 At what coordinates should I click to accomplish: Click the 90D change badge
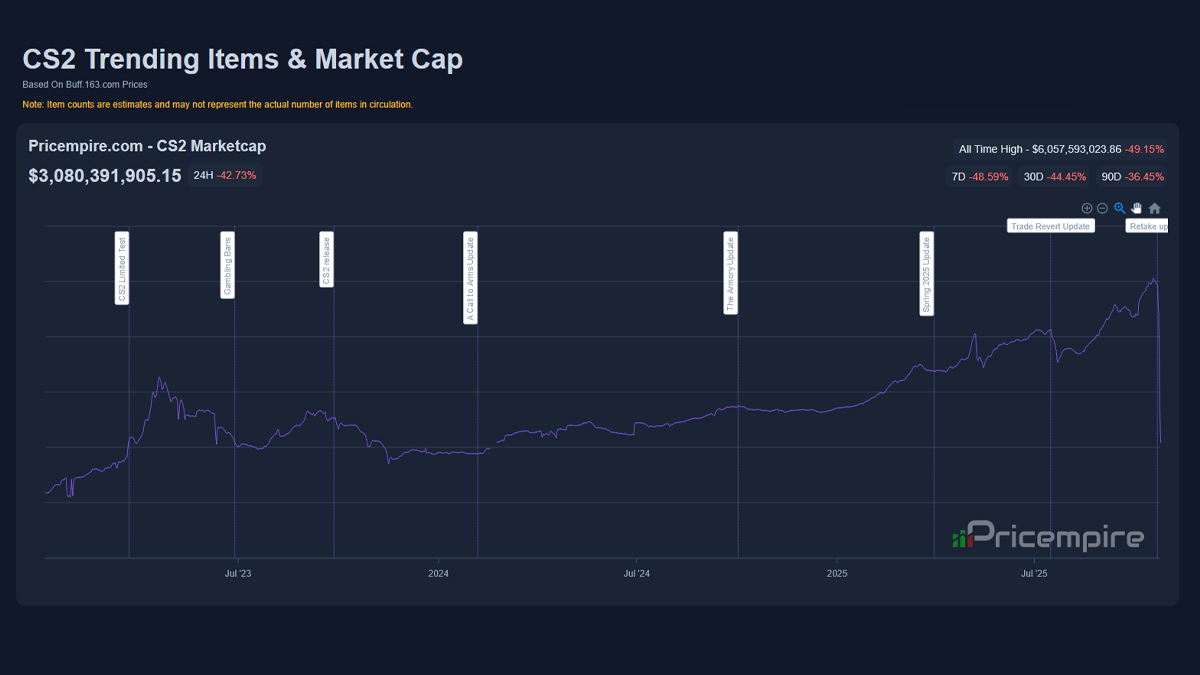coord(1132,177)
